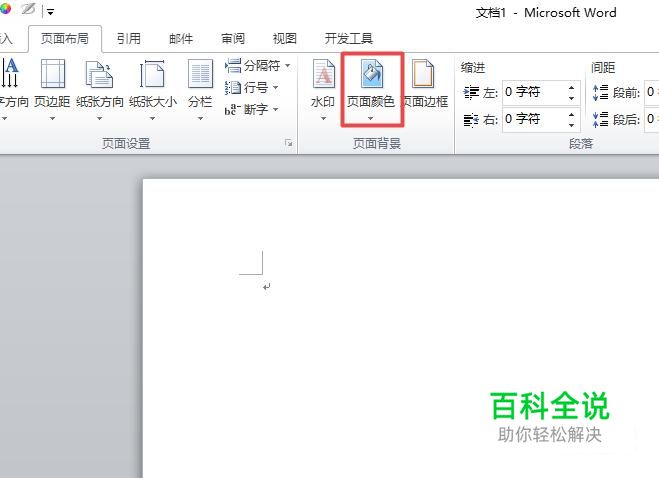Image resolution: width=659 pixels, height=478 pixels.
Task: Open the Page Setup (页面设置) dialog launcher
Action: 289,143
